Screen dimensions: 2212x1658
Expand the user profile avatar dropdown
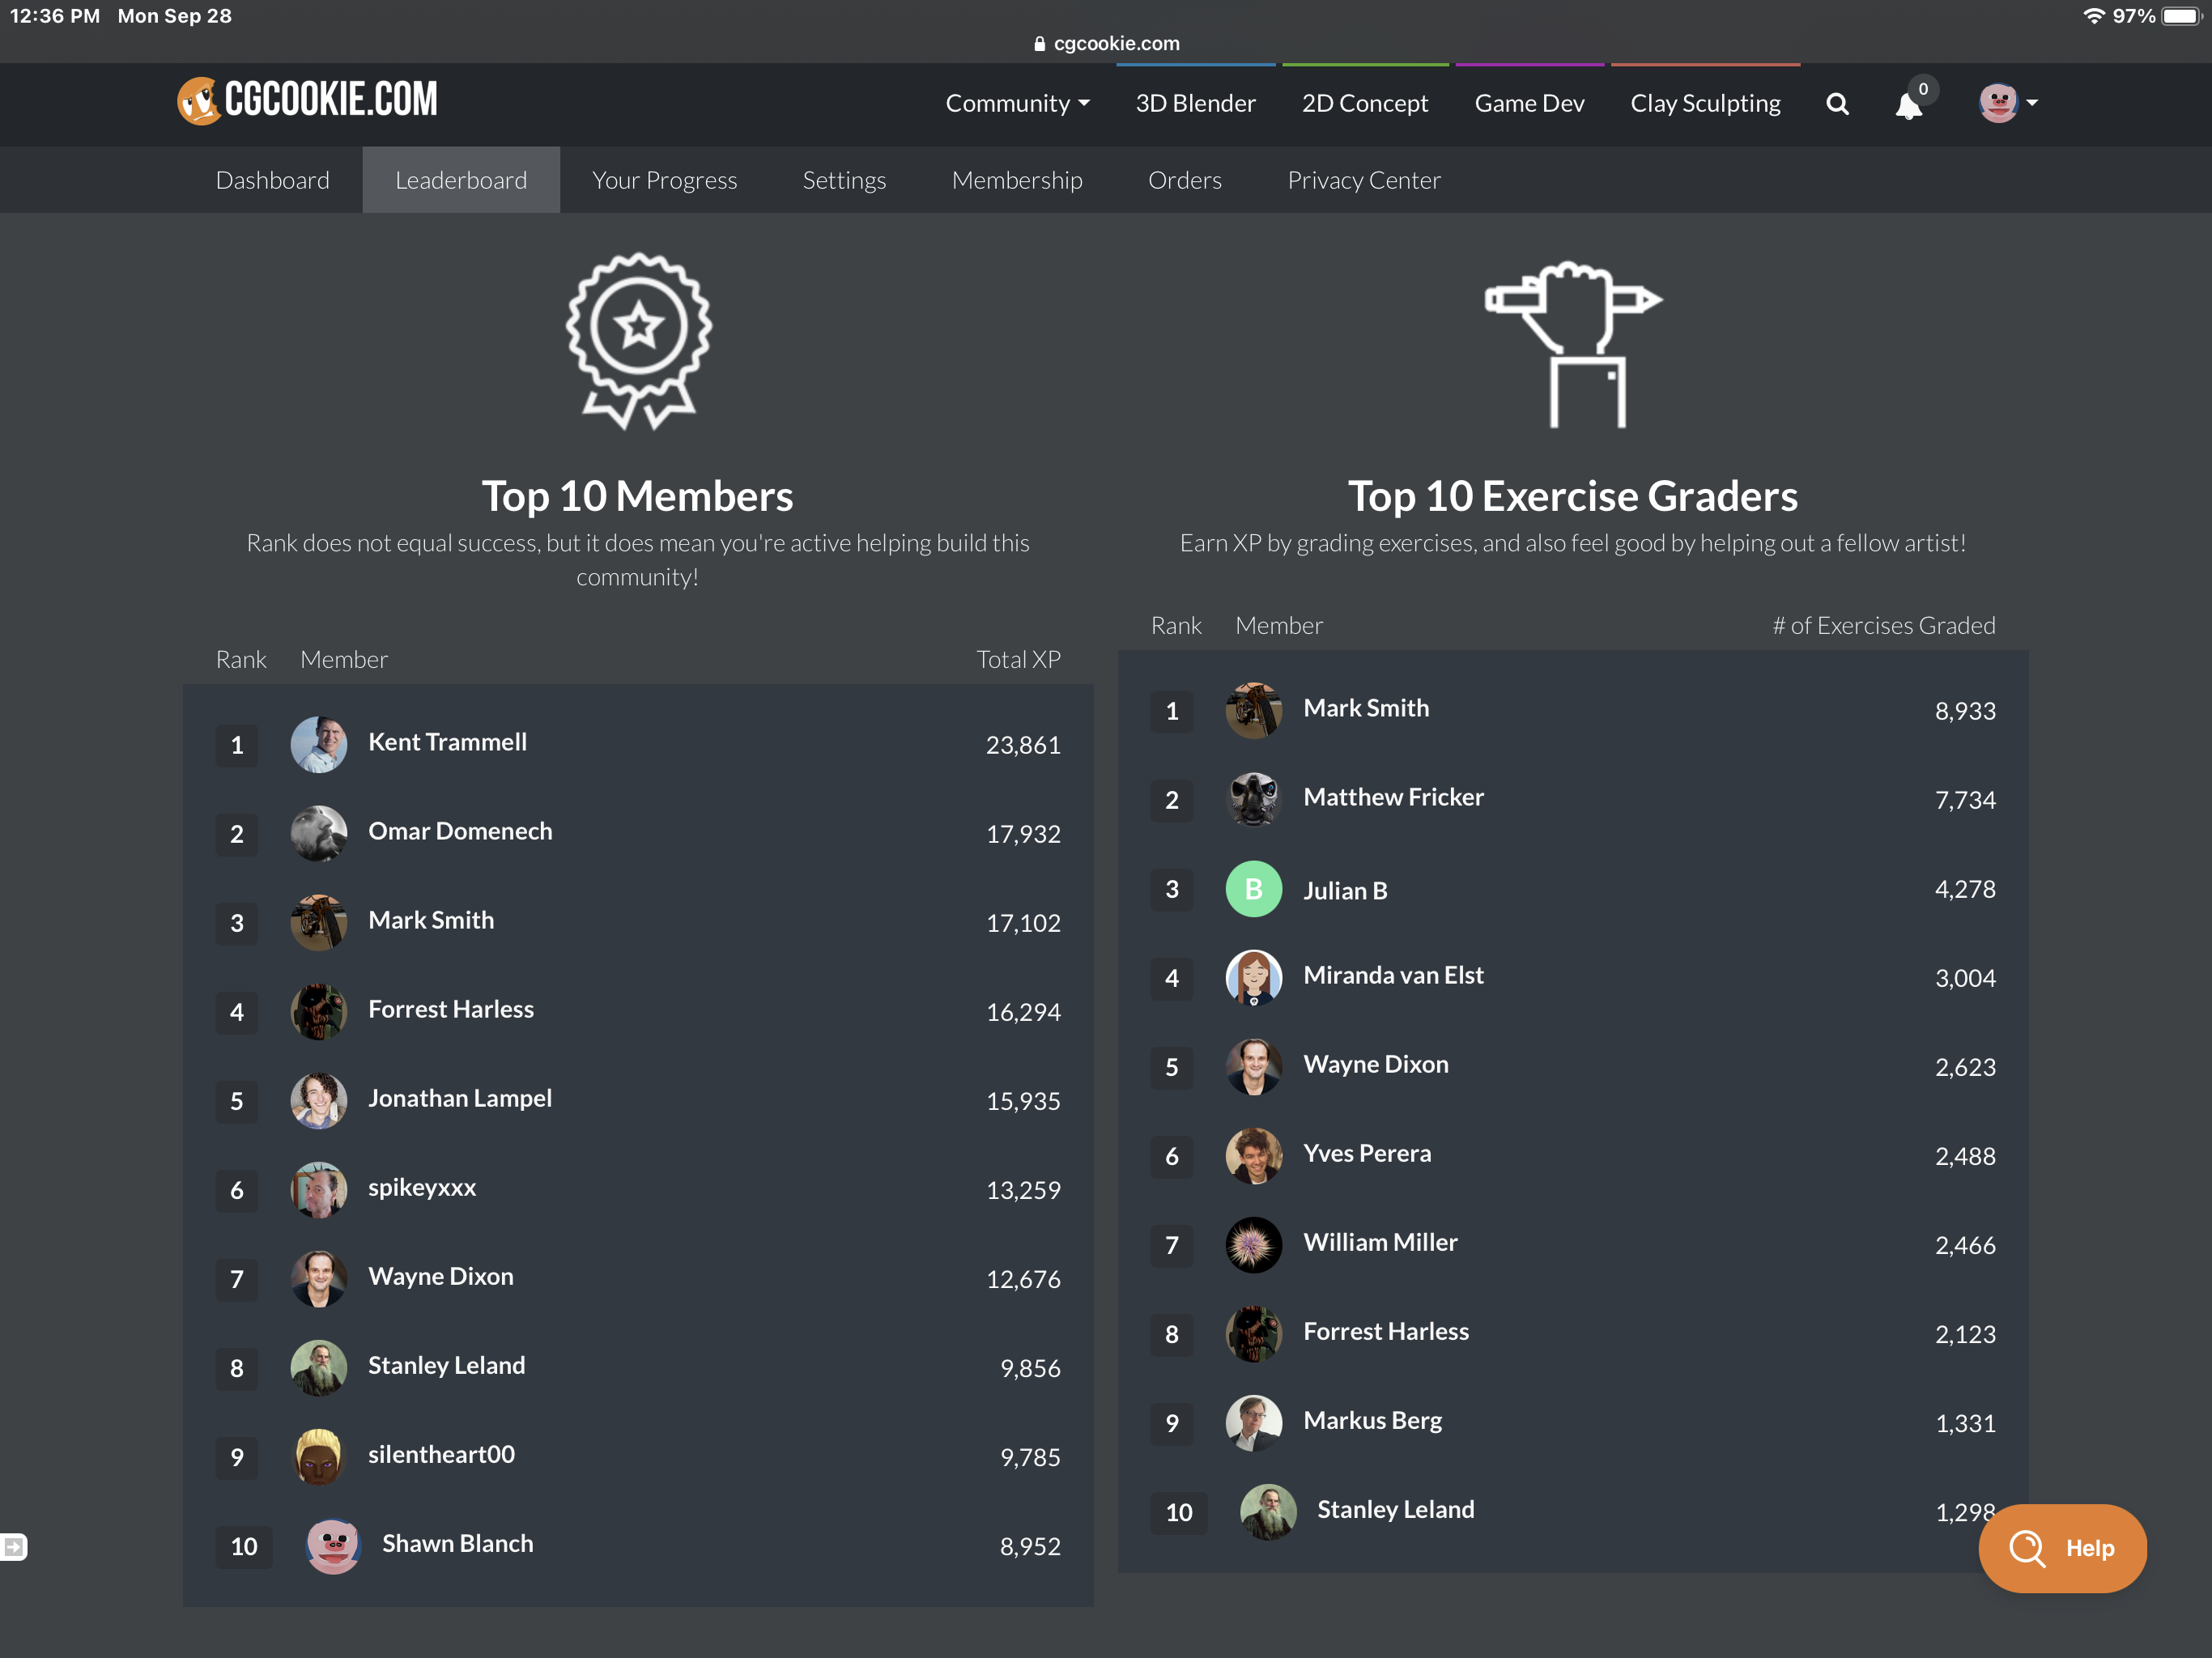tap(2008, 103)
